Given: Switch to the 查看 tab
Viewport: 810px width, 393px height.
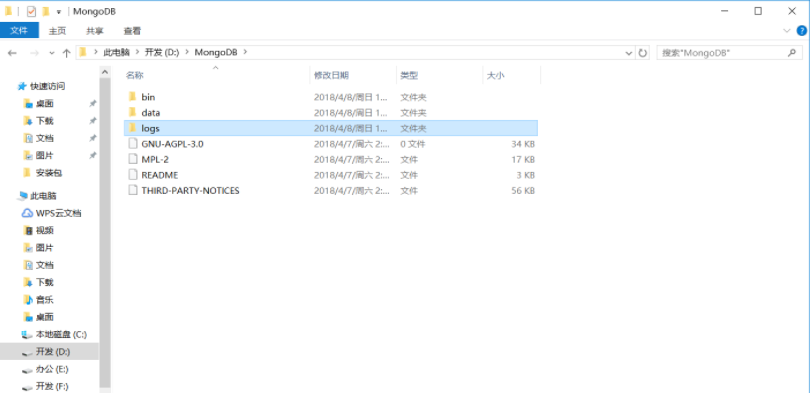Looking at the screenshot, I should (x=132, y=31).
